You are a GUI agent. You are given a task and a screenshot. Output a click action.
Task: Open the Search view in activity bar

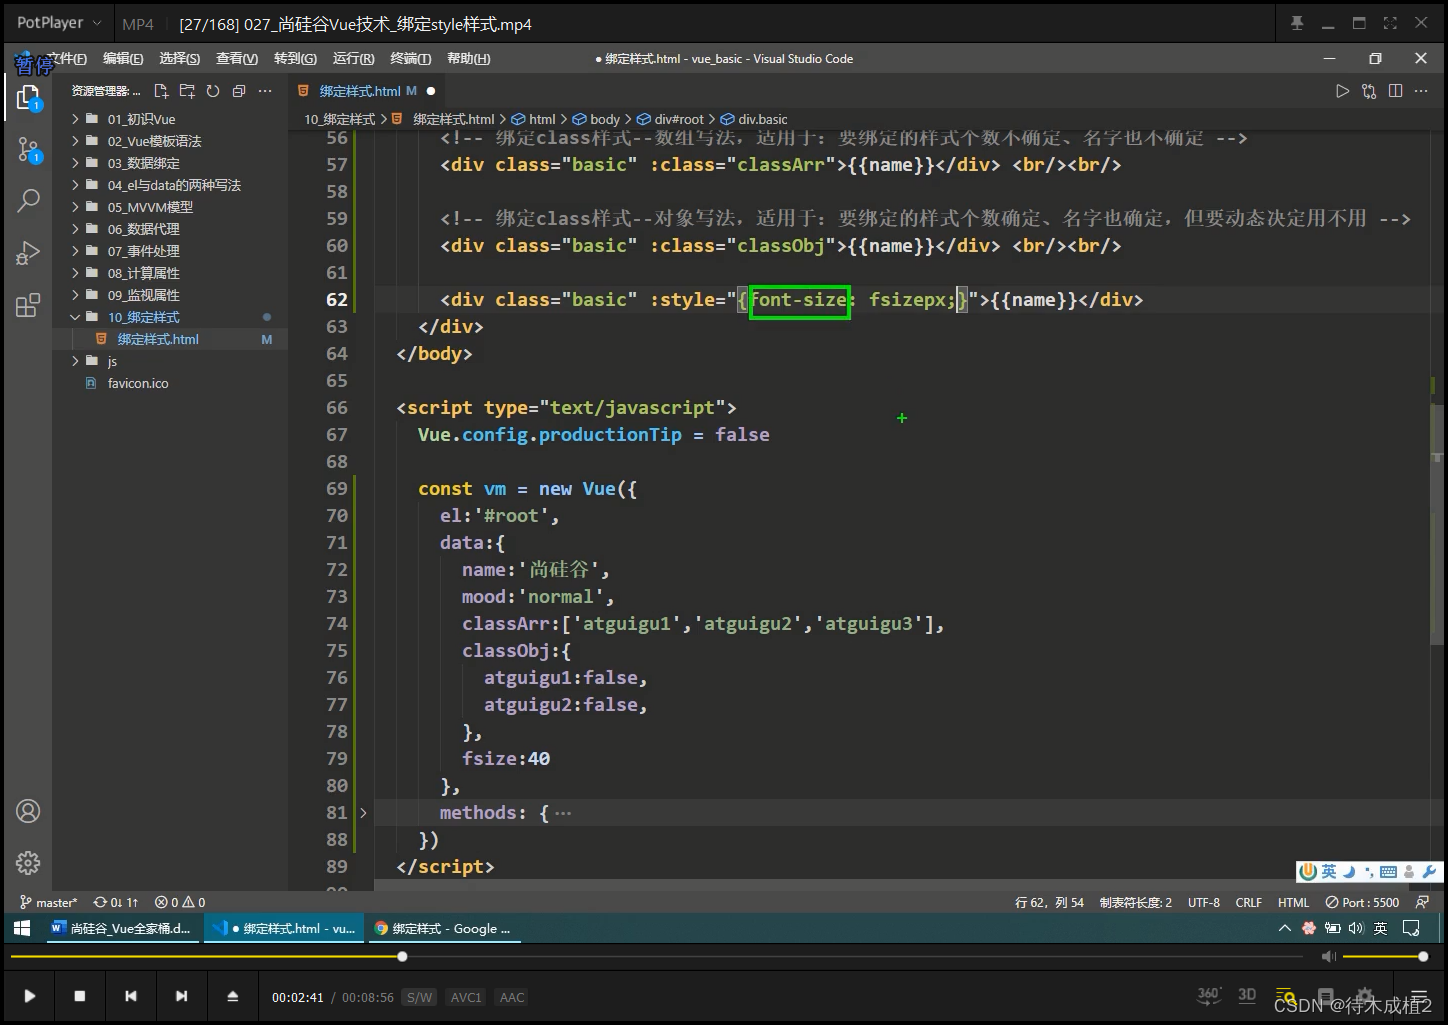click(x=28, y=201)
